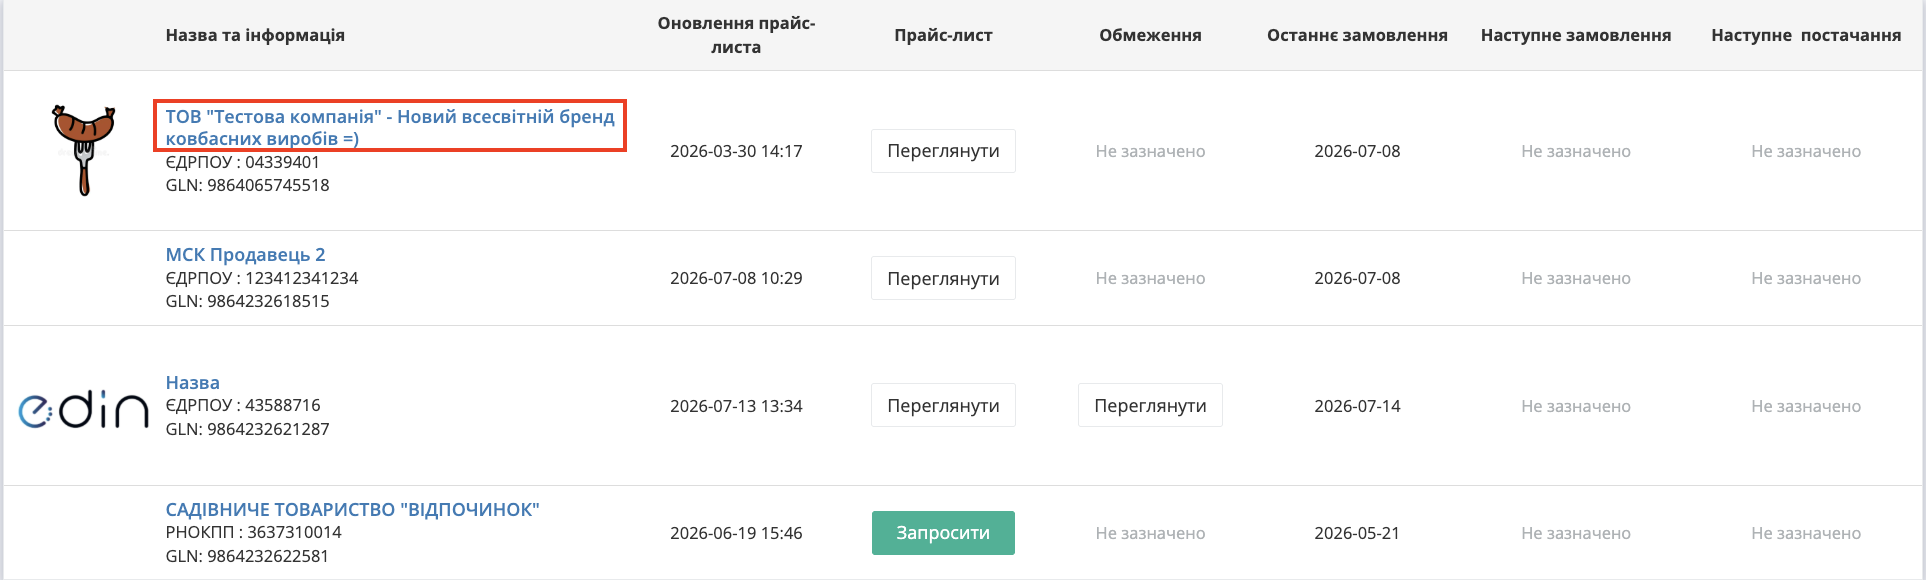Viewport: 1926px width, 580px height.
Task: Click ЄДРПОУ : 43588716 text
Action: coord(243,405)
